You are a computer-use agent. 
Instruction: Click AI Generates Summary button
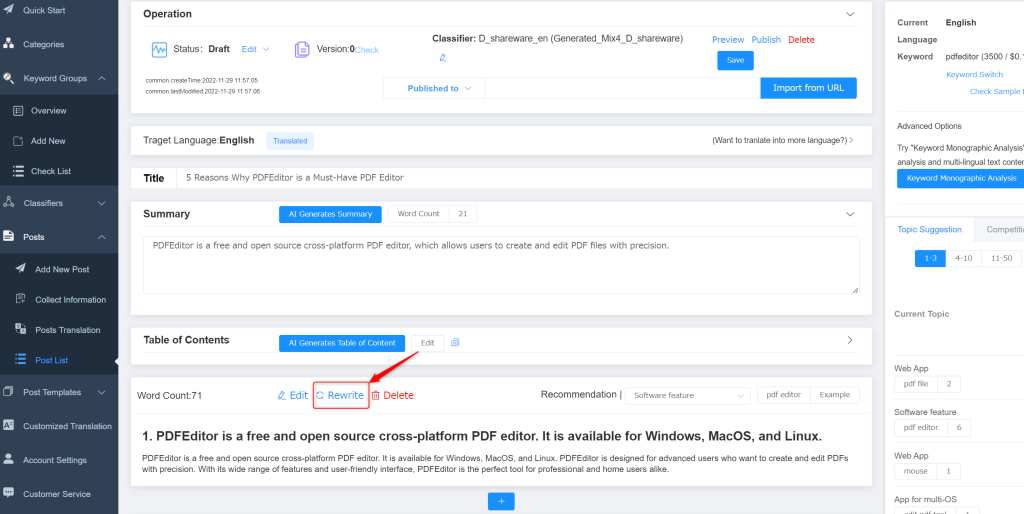click(330, 214)
